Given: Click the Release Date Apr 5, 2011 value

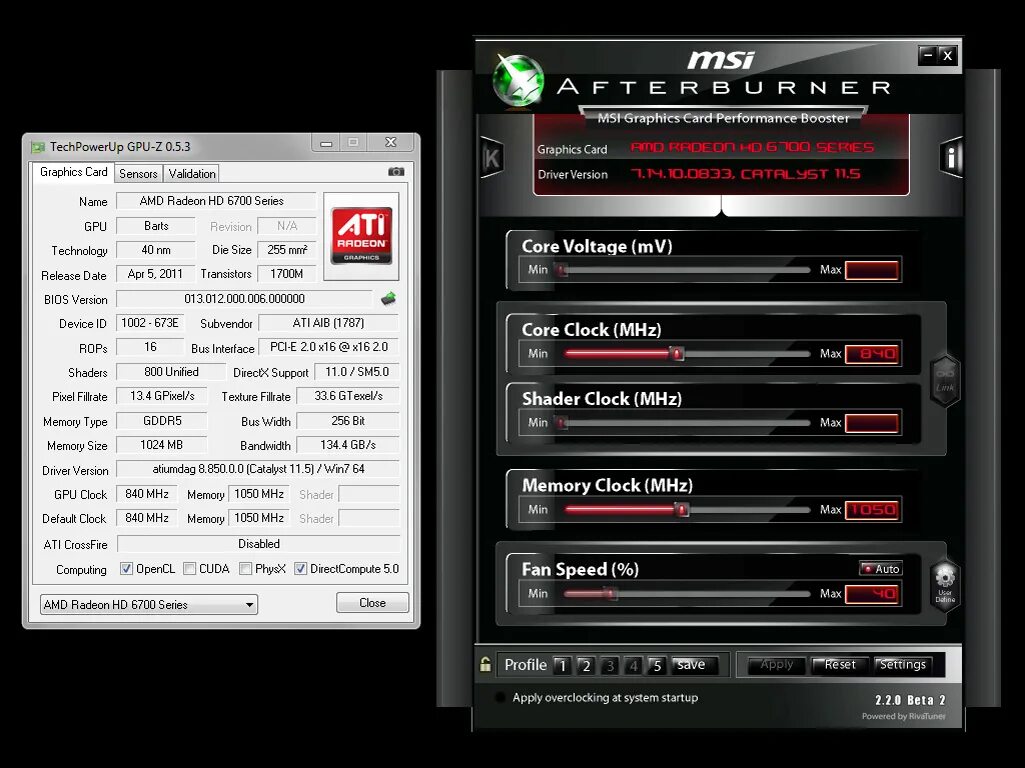Looking at the screenshot, I should tap(156, 274).
